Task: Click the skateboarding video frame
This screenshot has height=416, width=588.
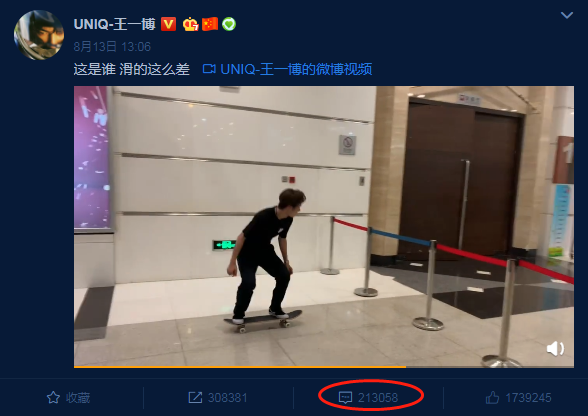Action: coord(324,226)
